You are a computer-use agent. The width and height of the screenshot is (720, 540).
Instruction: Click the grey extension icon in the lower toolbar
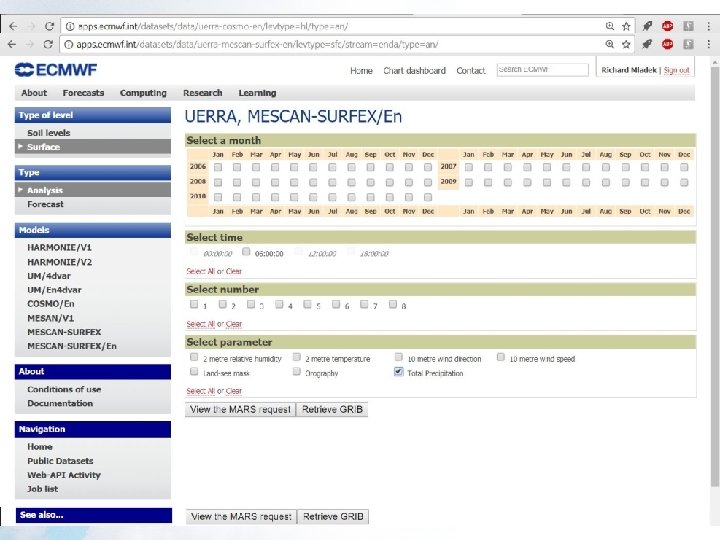click(688, 45)
